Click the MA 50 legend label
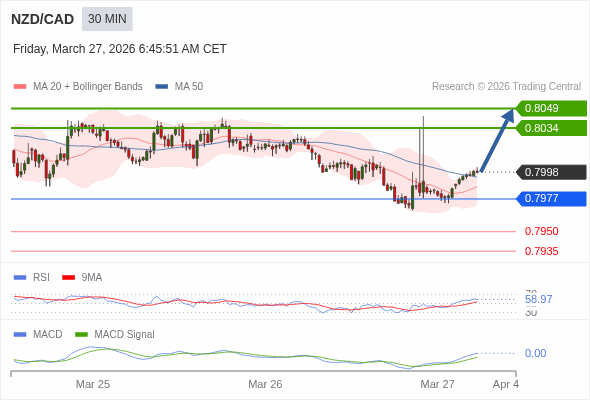 click(189, 87)
